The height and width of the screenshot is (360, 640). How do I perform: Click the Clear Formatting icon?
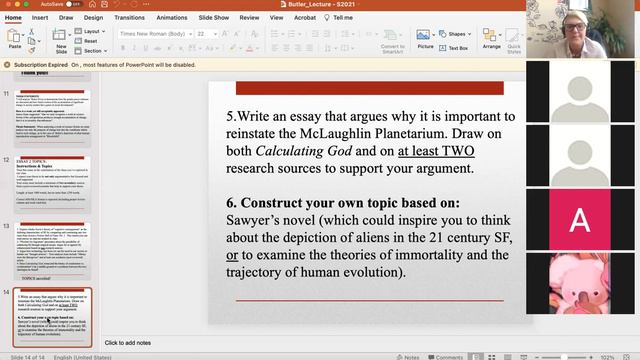[x=254, y=34]
